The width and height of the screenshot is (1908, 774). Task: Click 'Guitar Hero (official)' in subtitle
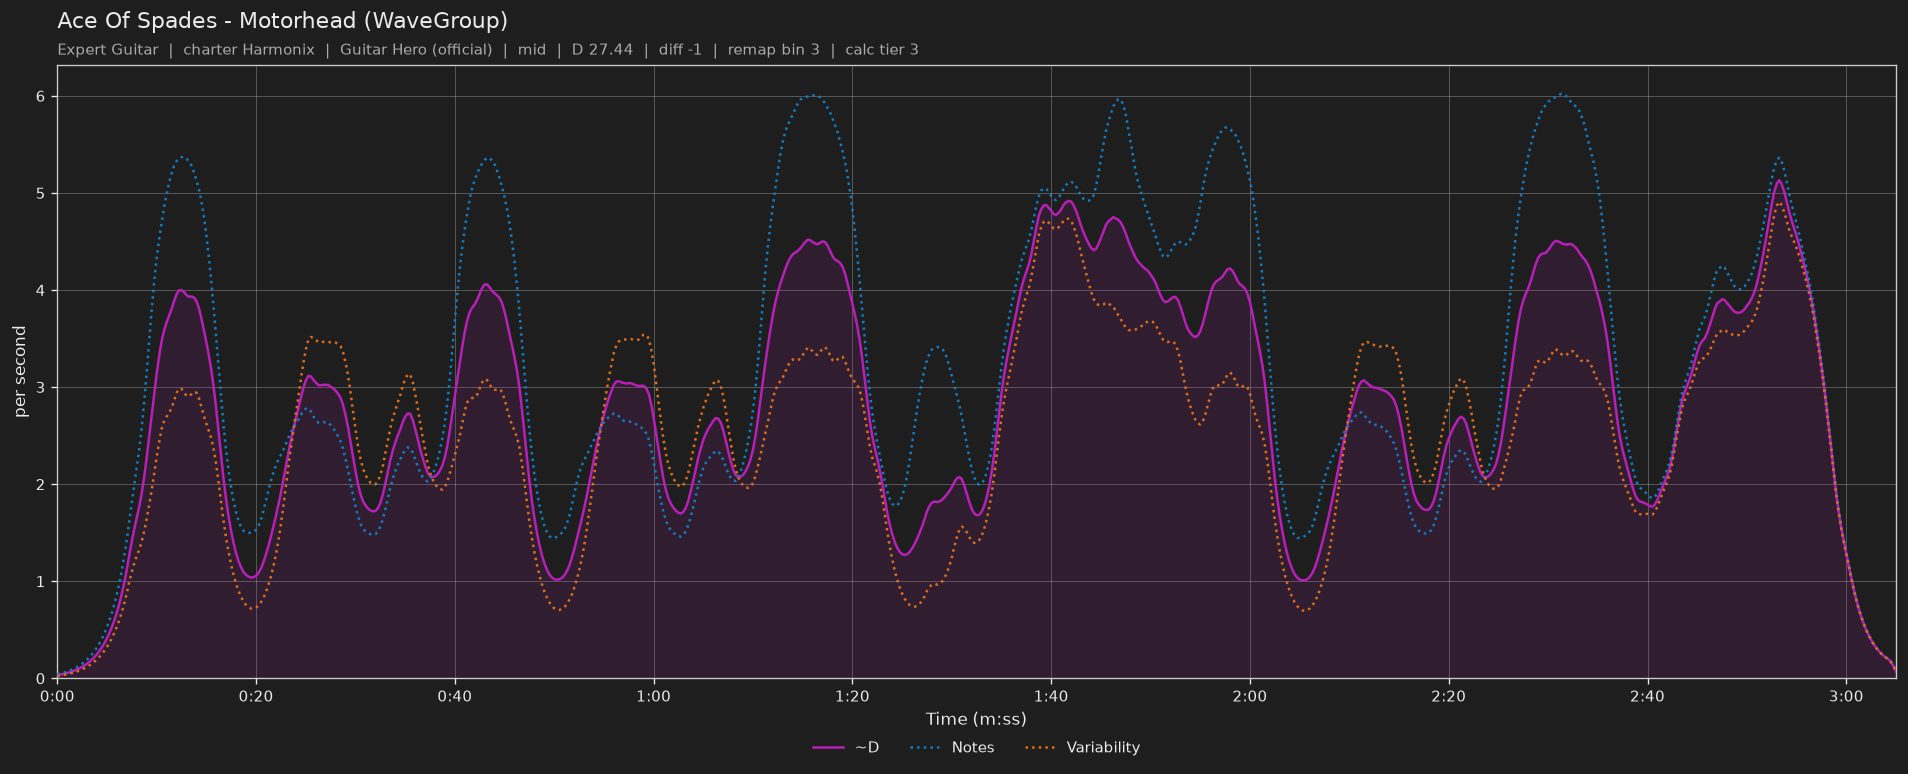pos(416,49)
